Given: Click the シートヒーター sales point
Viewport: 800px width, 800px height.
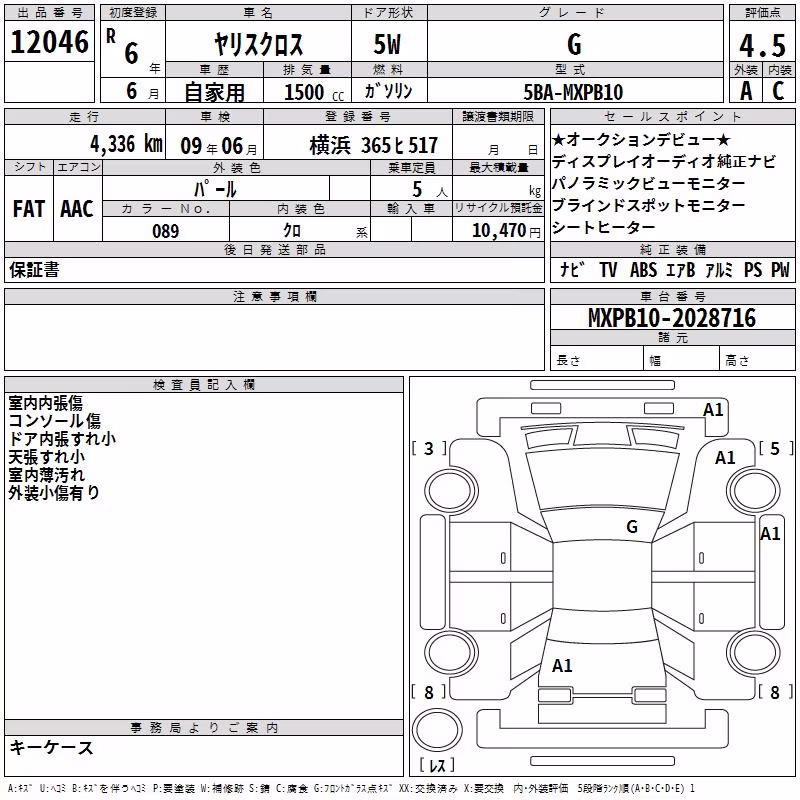Looking at the screenshot, I should point(604,227).
